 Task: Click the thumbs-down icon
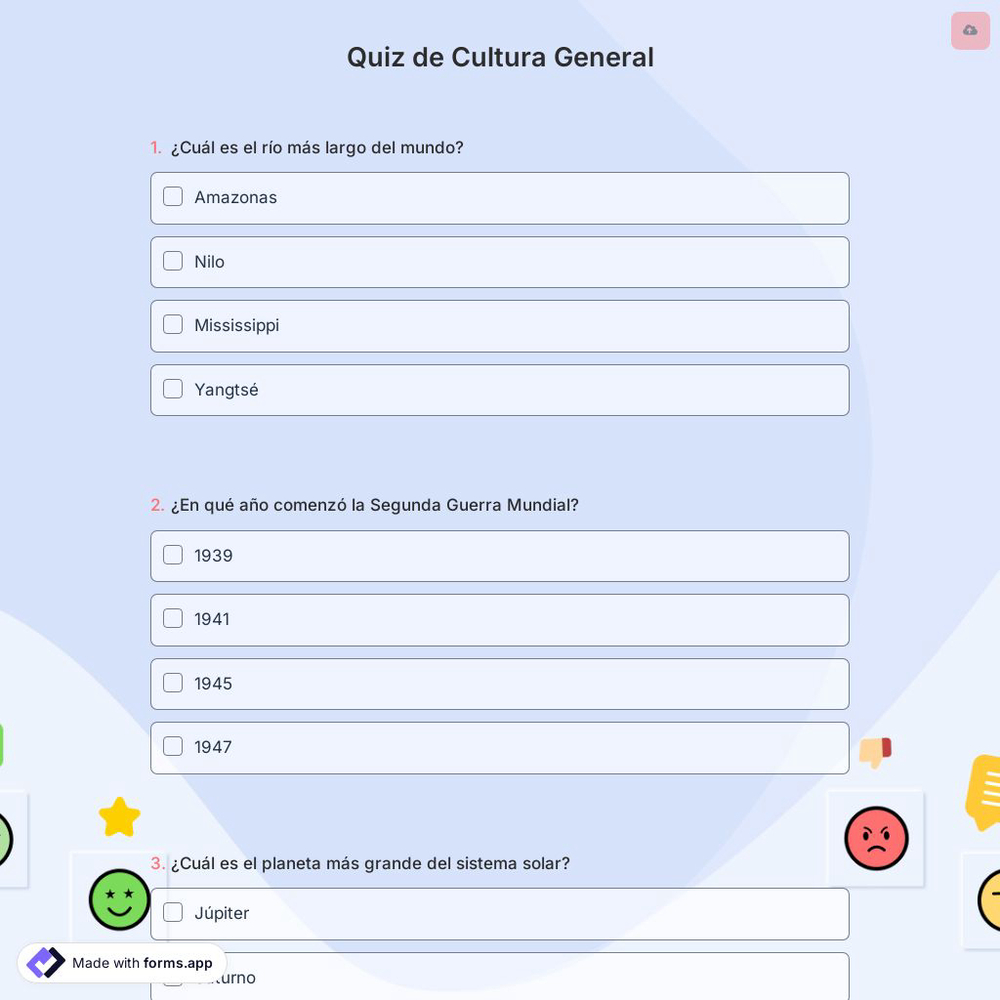(875, 751)
